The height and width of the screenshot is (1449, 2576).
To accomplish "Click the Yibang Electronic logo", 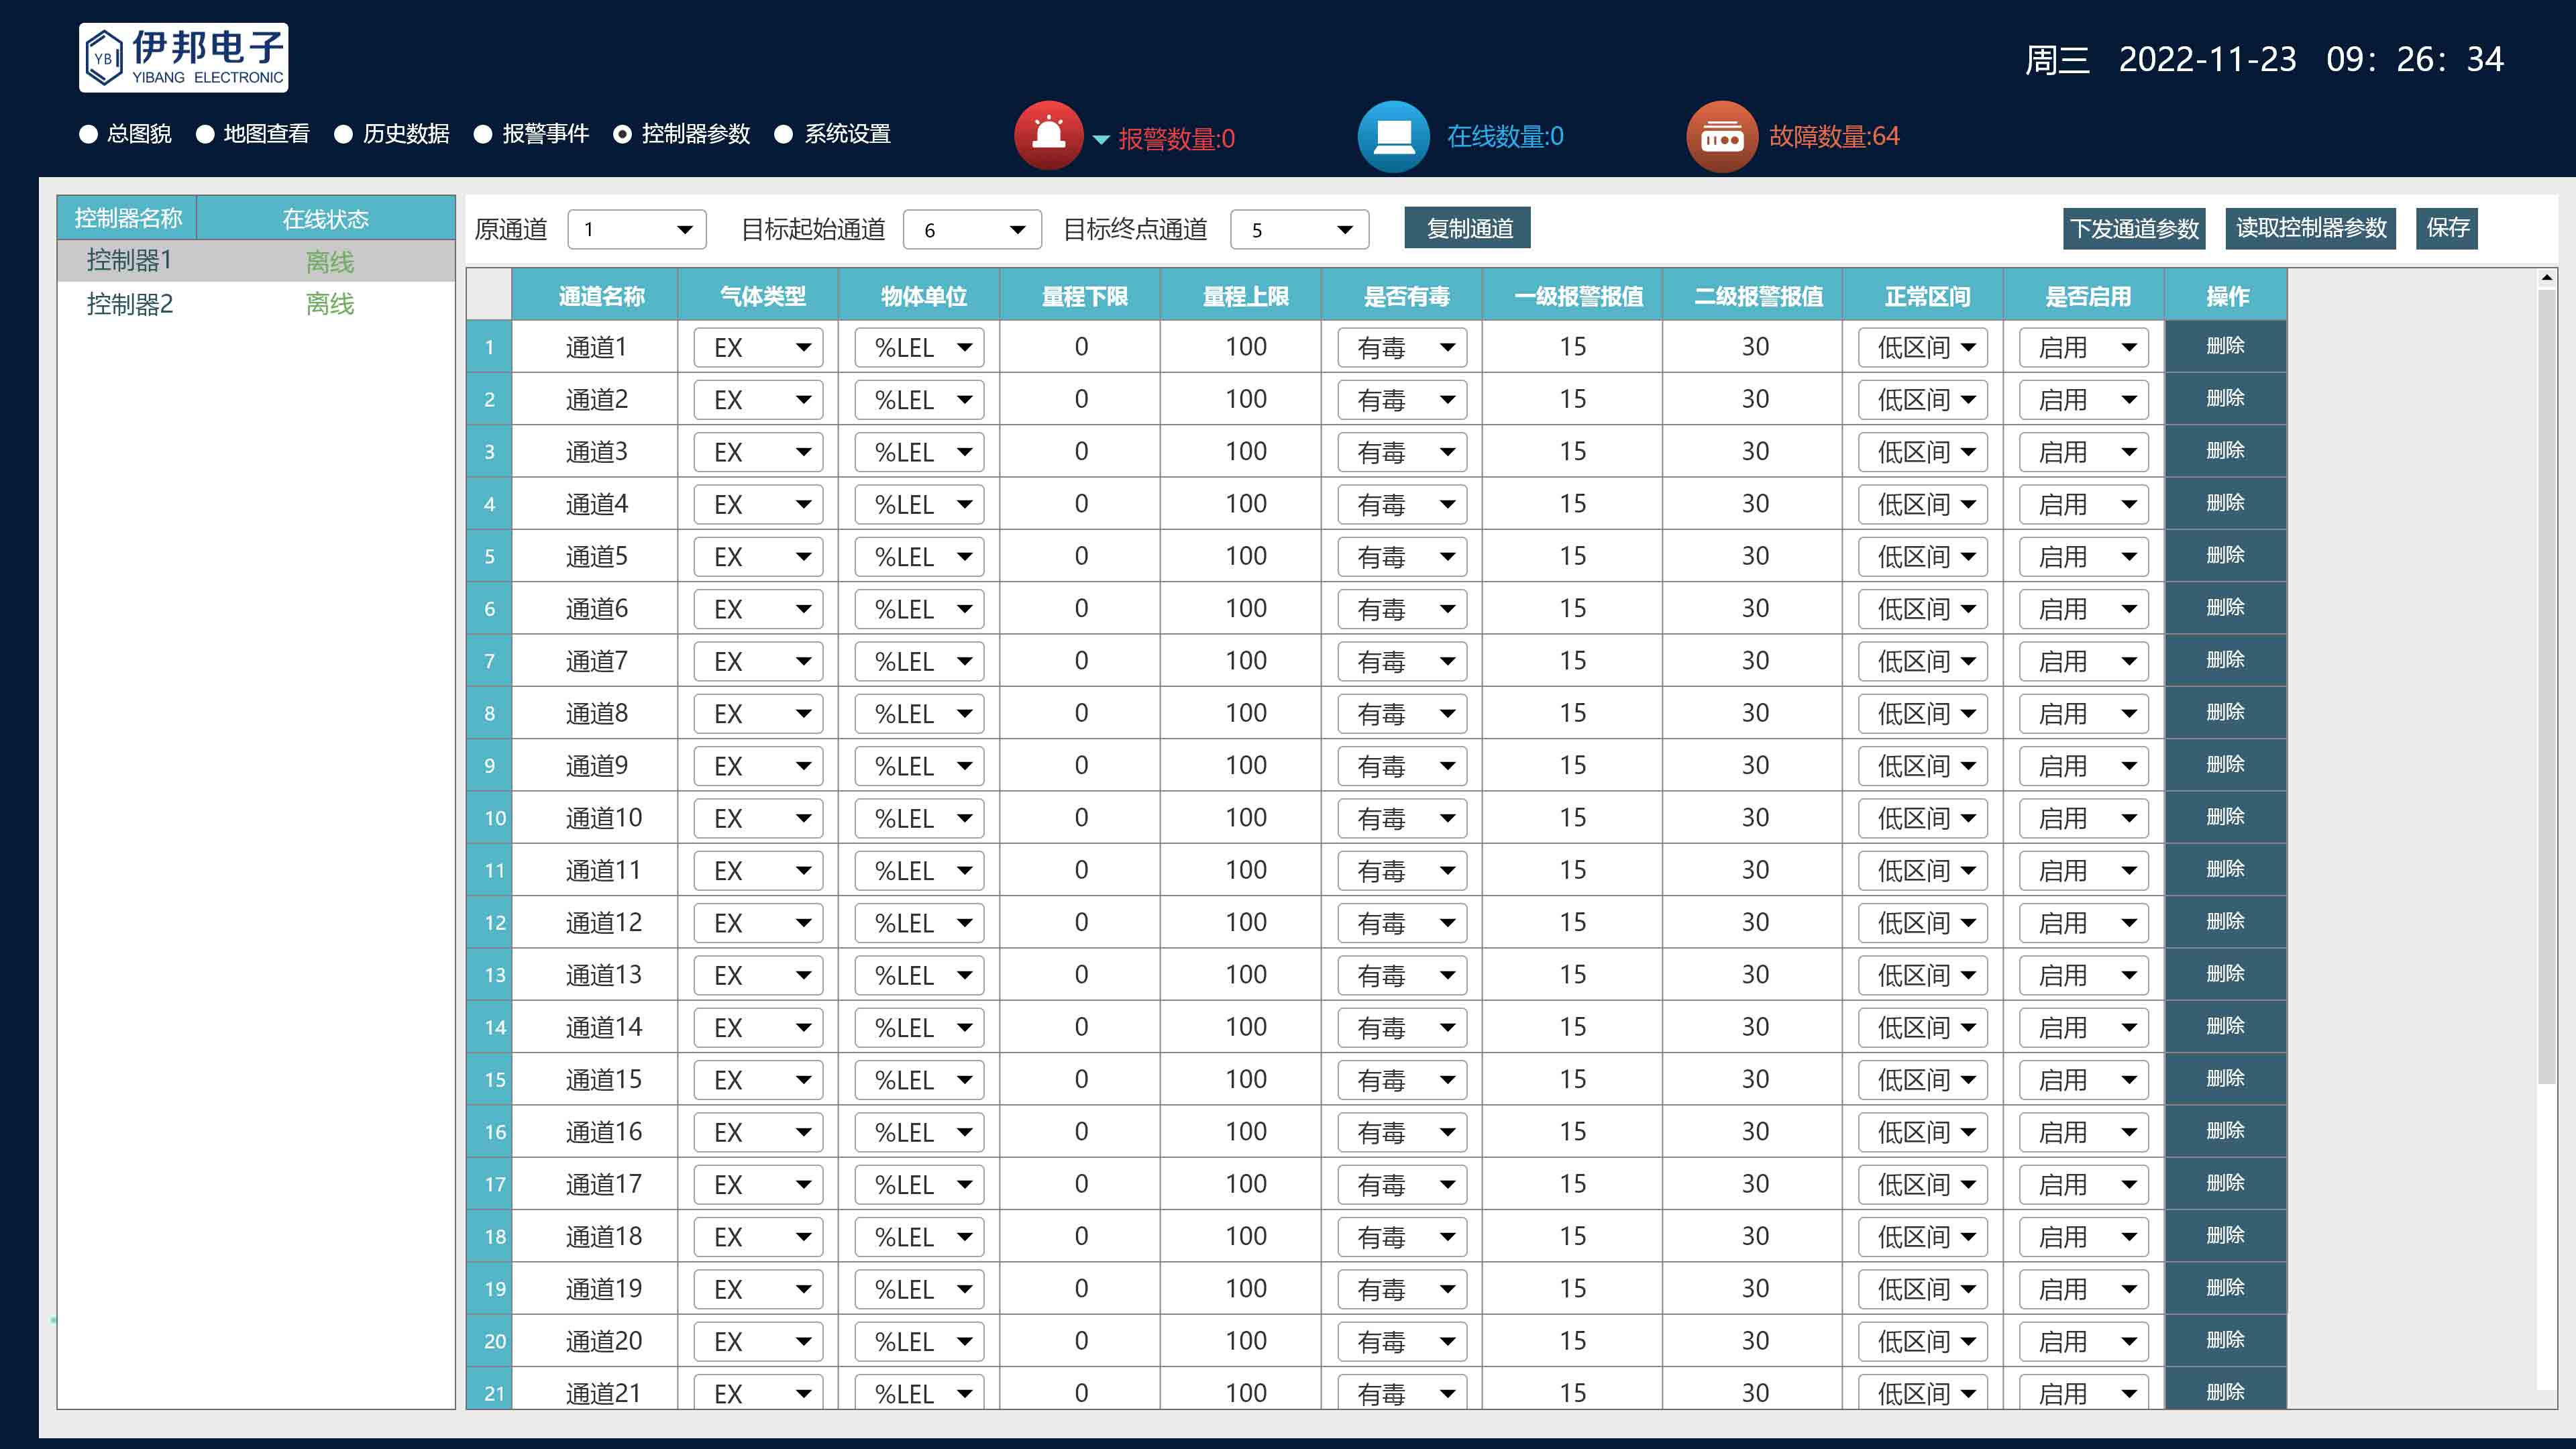I will pos(184,58).
